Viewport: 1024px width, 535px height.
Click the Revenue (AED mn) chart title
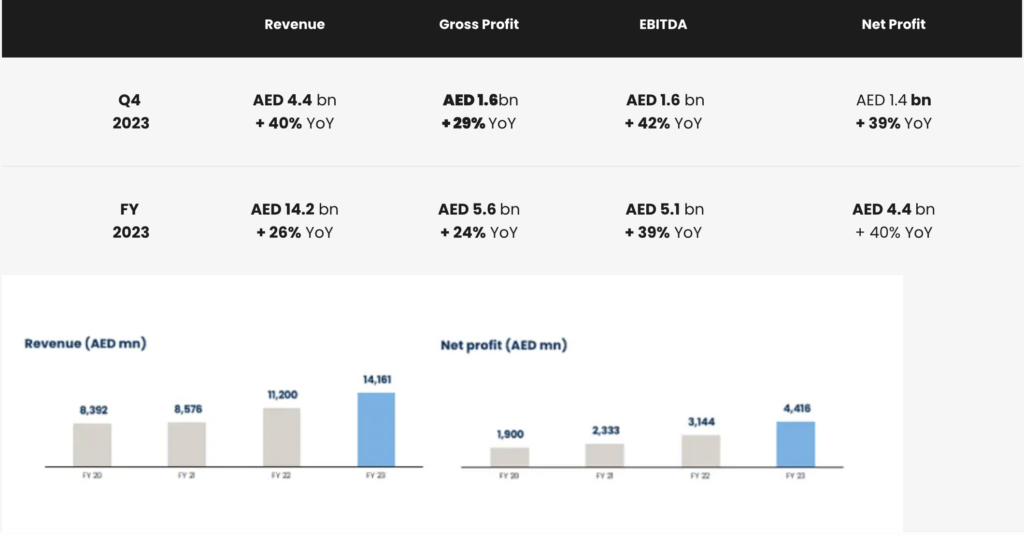pos(85,343)
